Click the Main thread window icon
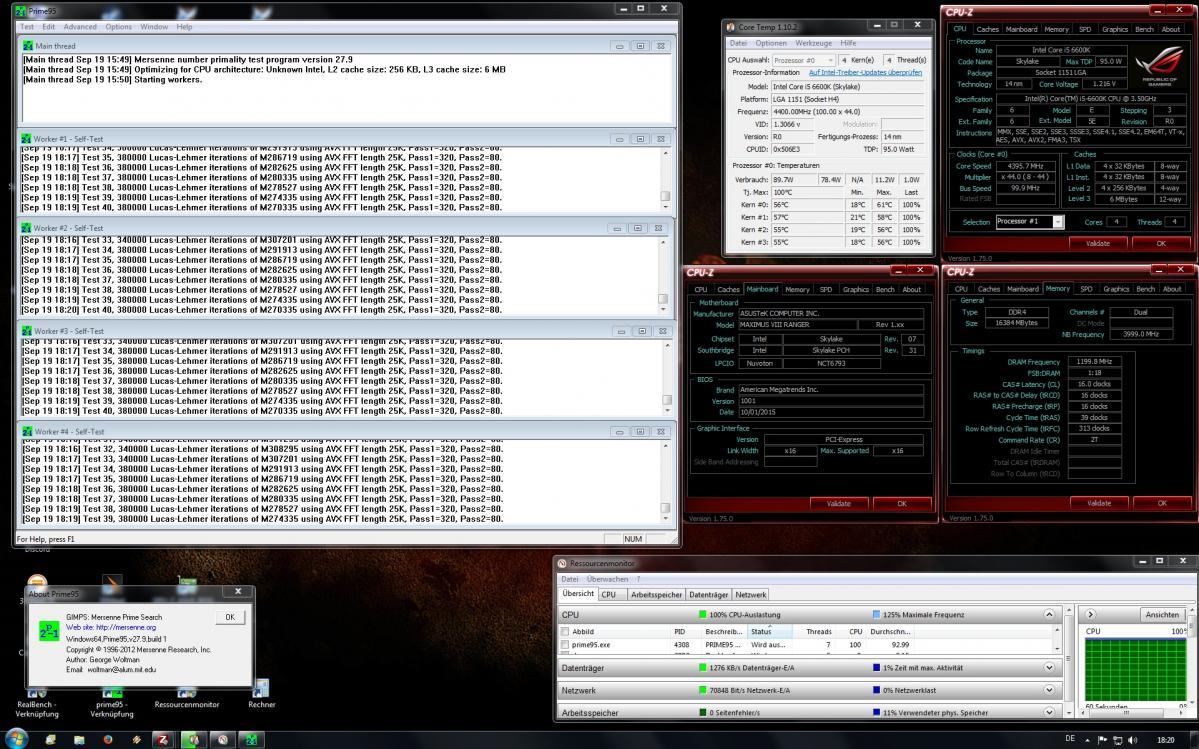1199x749 pixels. [x=28, y=46]
